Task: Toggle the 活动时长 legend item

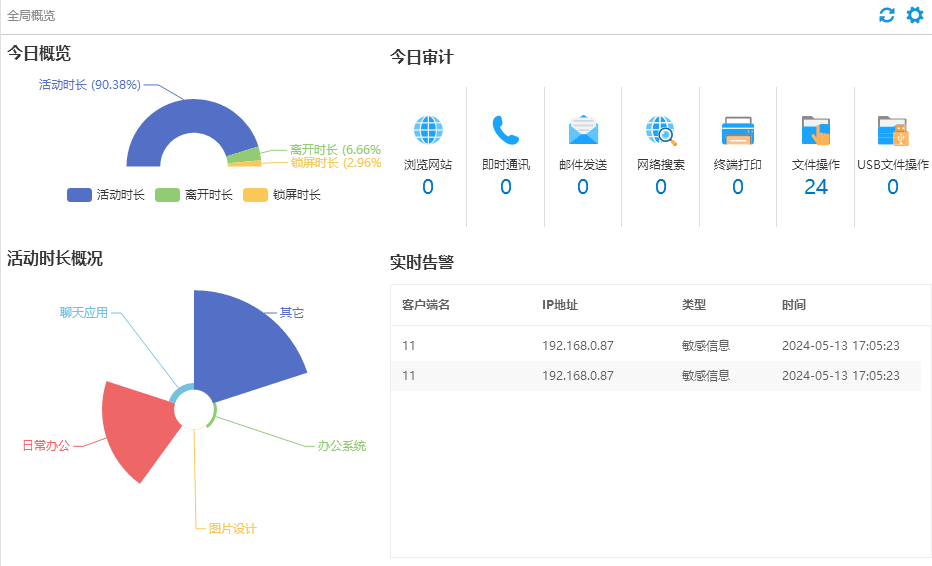Action: [x=106, y=195]
